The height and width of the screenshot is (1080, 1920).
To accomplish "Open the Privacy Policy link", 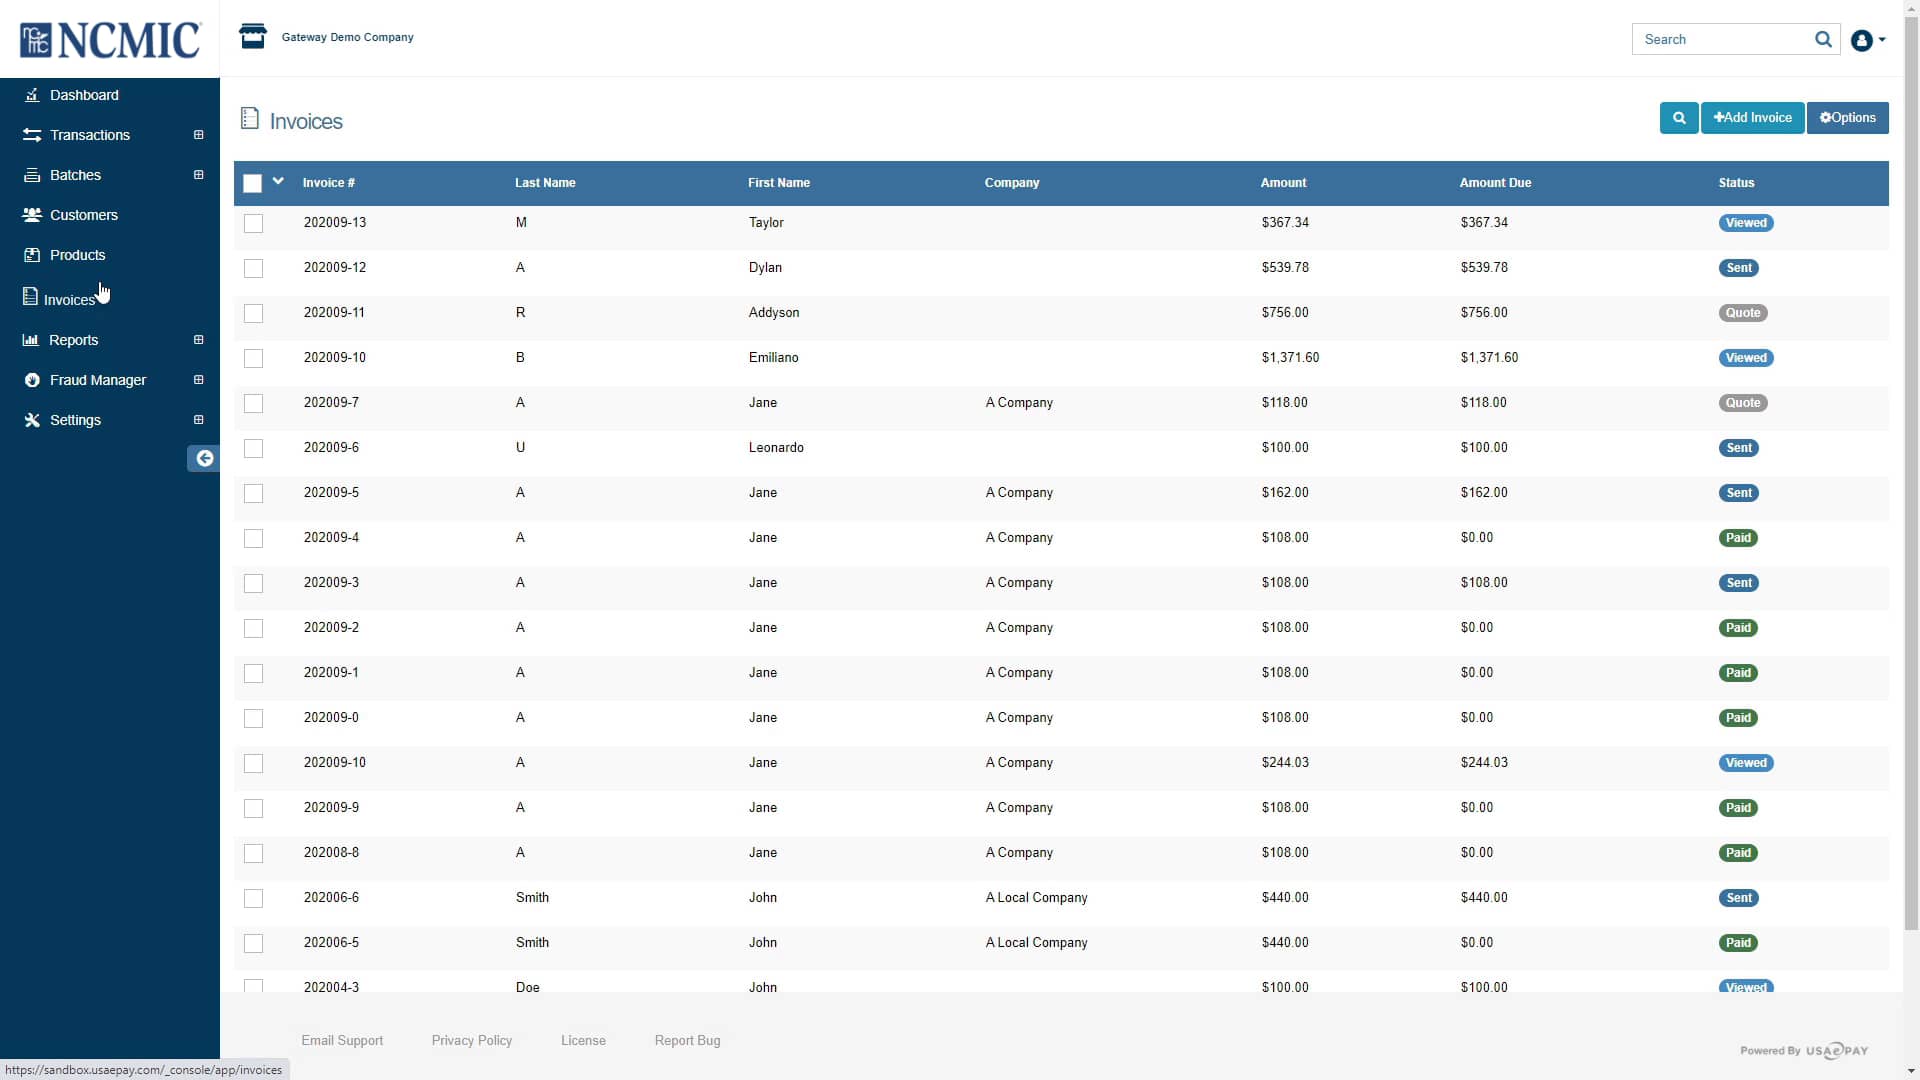I will pyautogui.click(x=471, y=1040).
